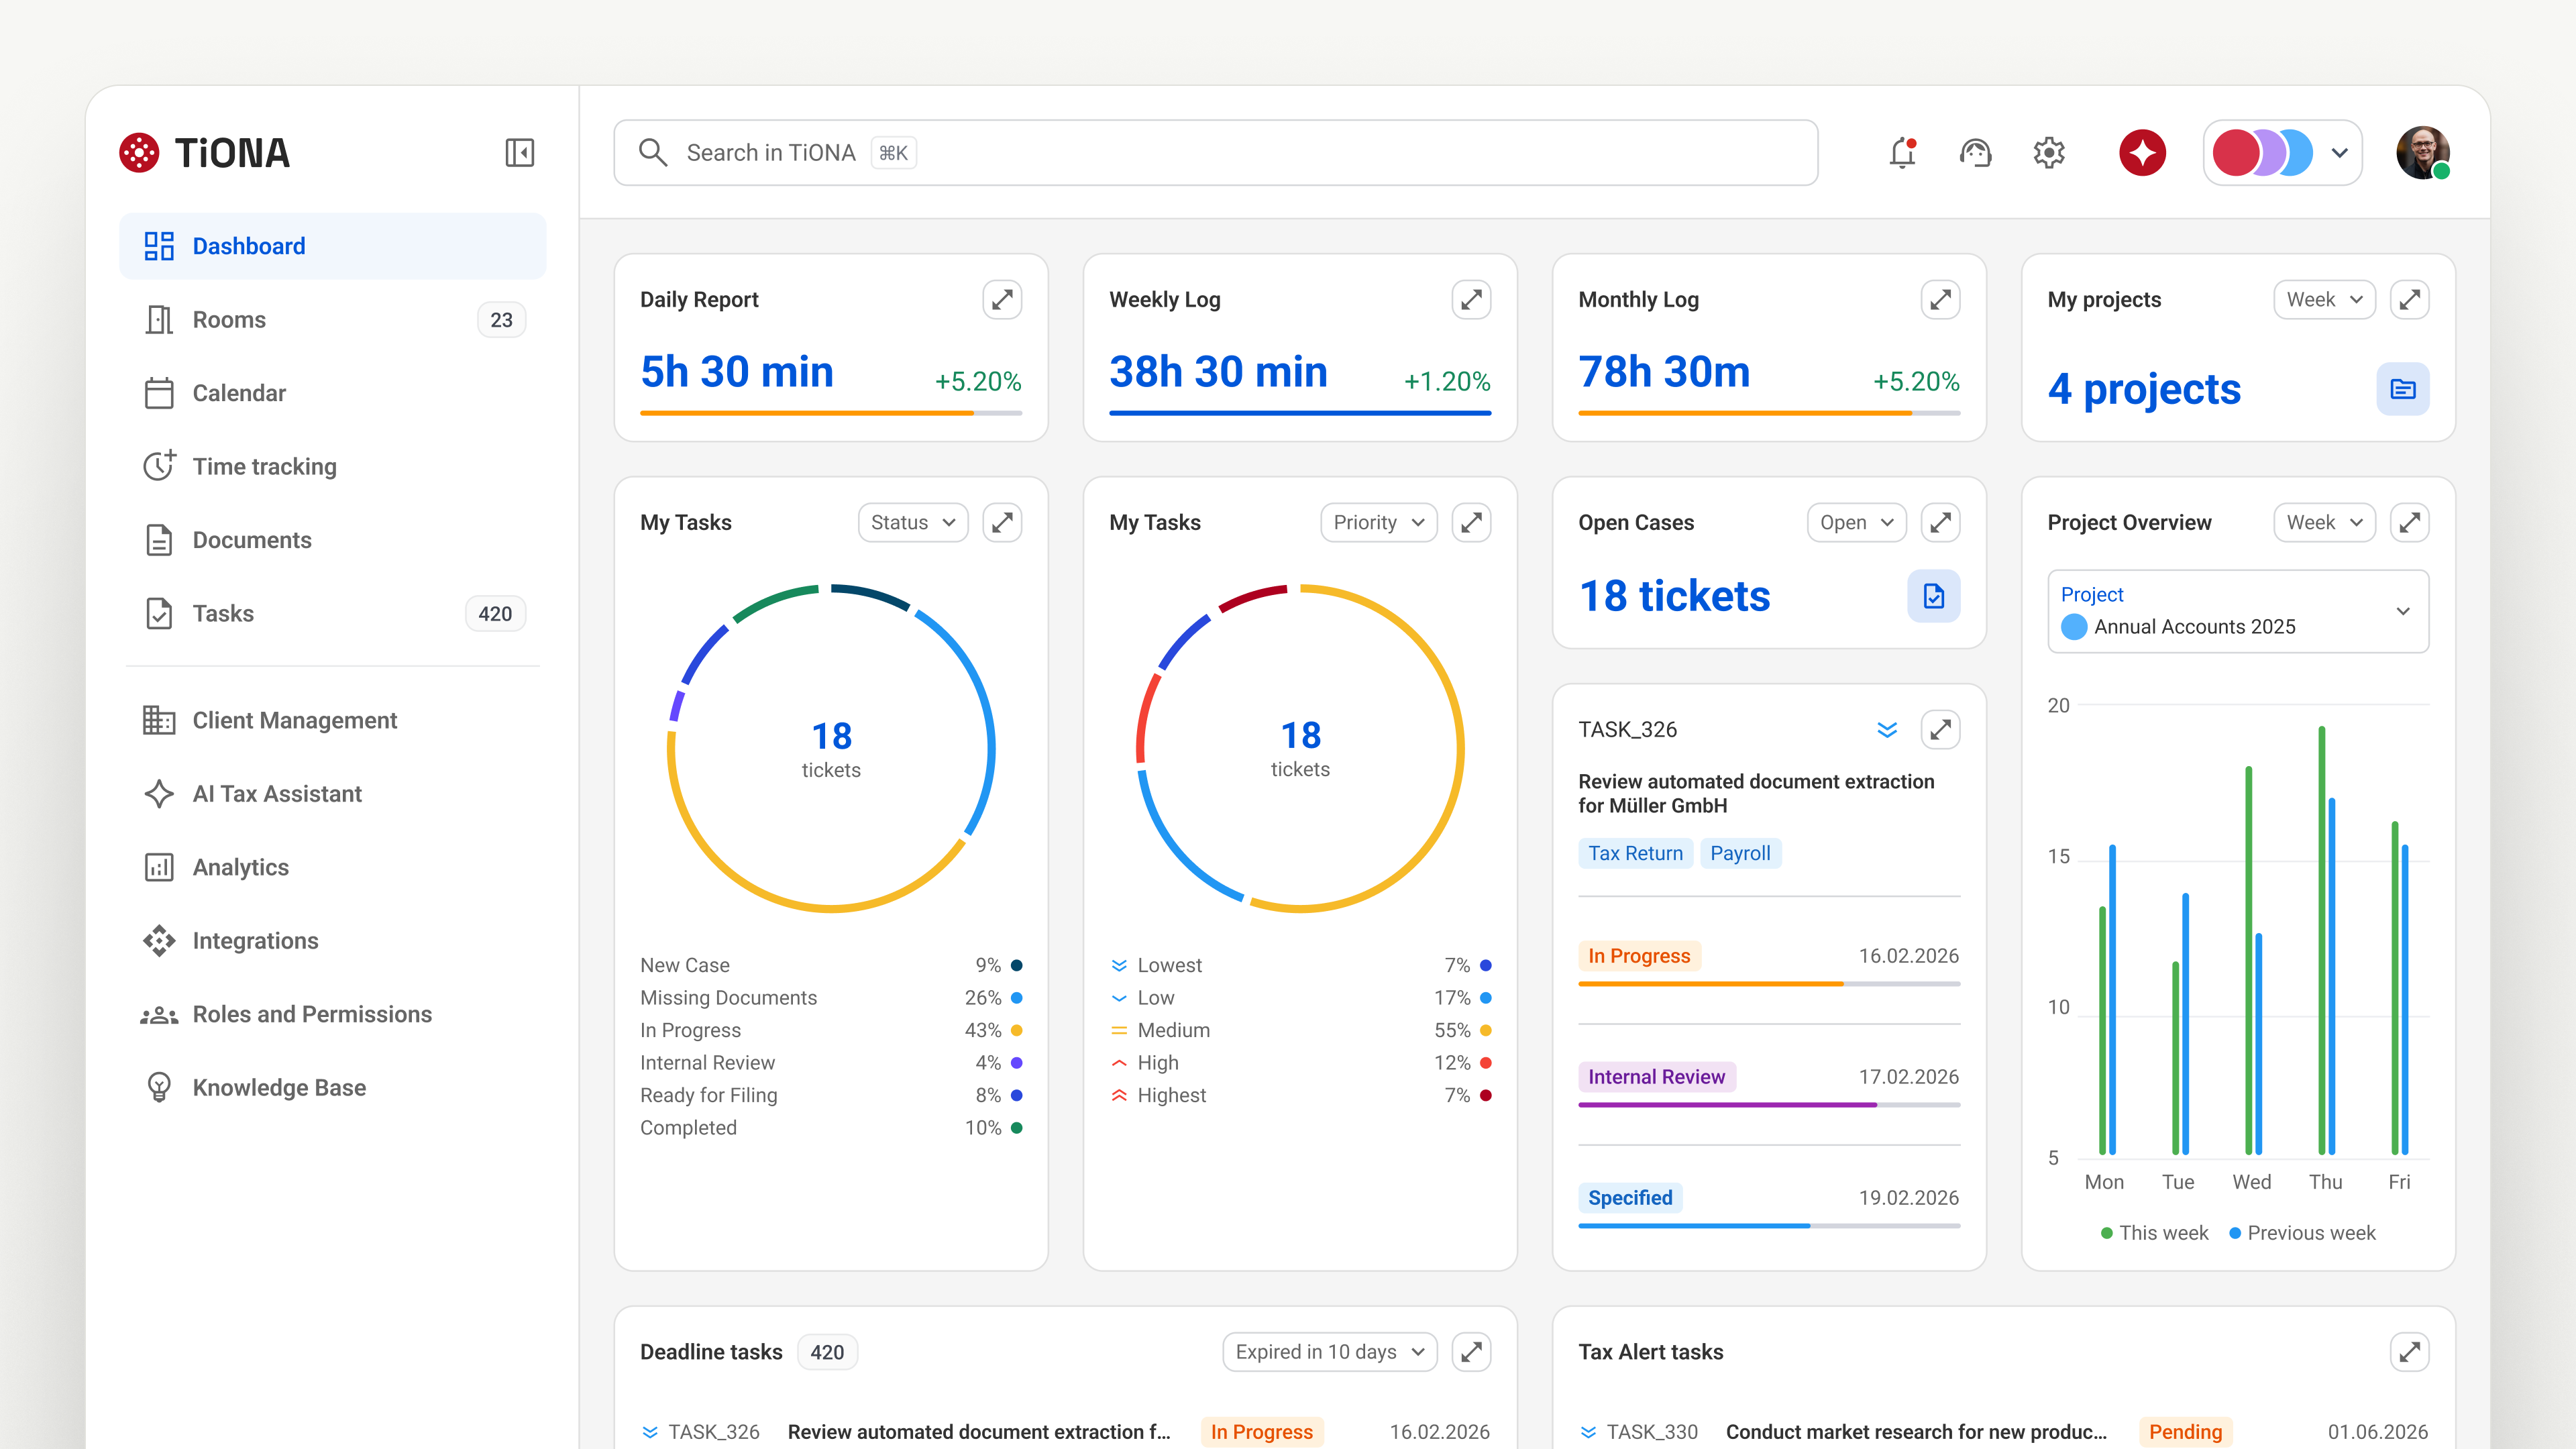2576x1449 pixels.
Task: Expand the Daily Report card
Action: 1002,299
